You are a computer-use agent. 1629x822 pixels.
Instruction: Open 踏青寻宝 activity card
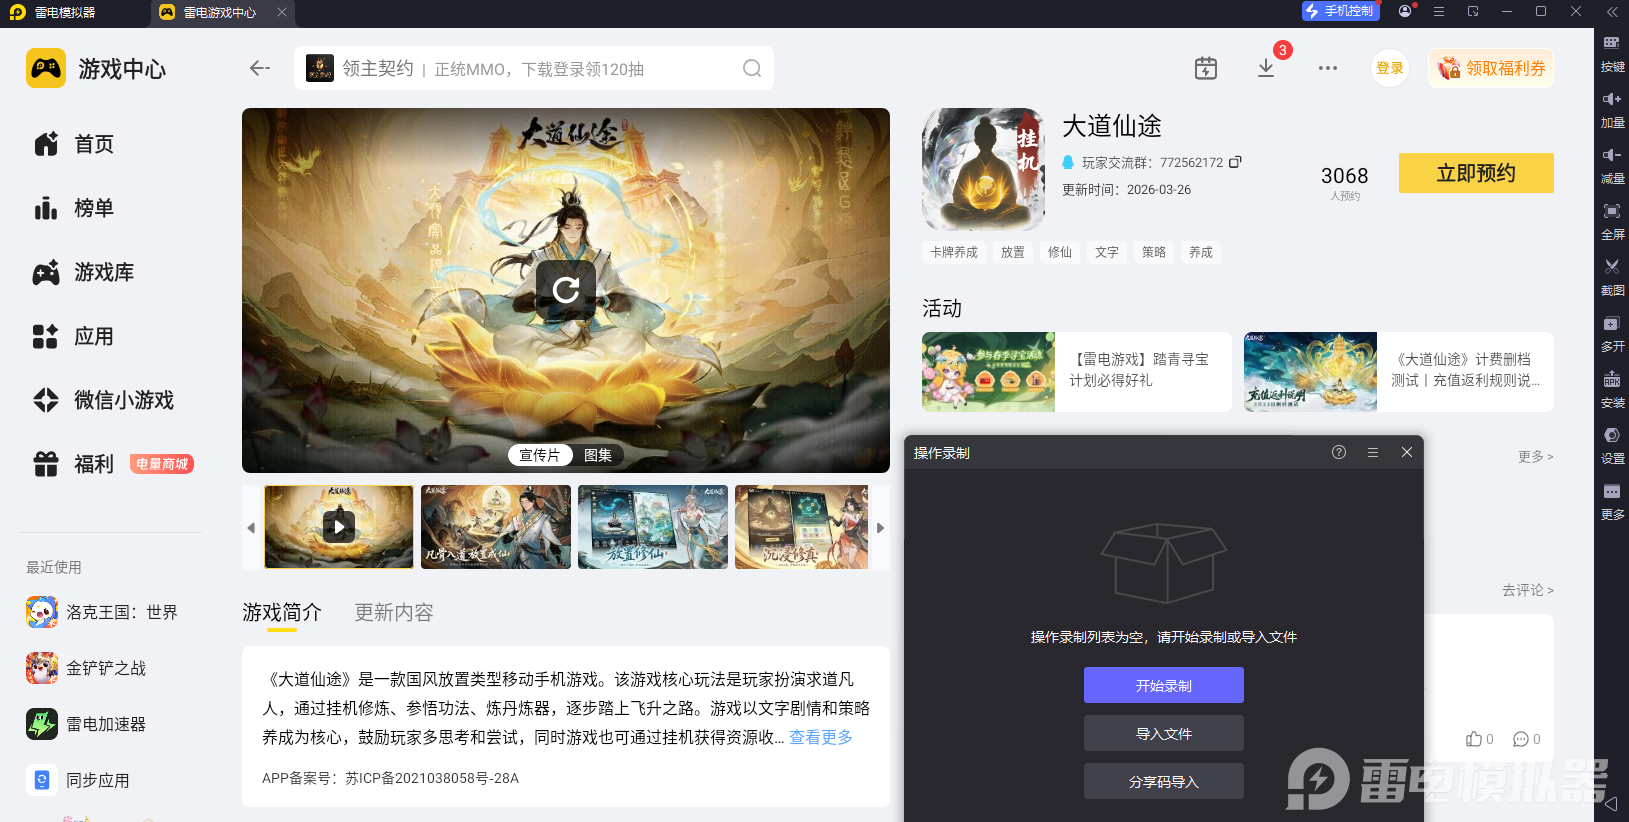point(1077,372)
